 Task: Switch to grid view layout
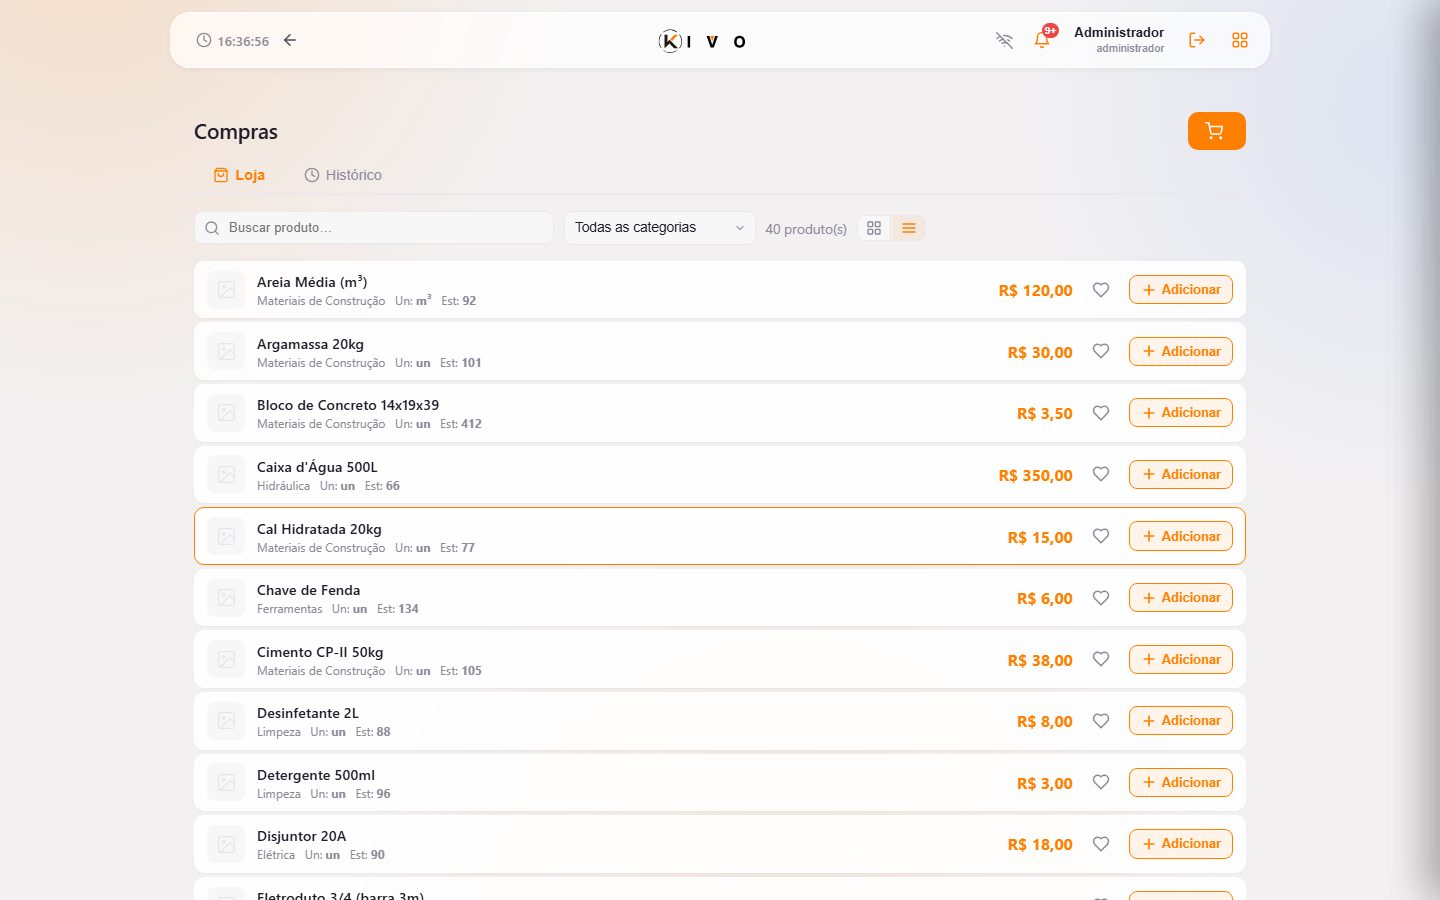pyautogui.click(x=874, y=228)
